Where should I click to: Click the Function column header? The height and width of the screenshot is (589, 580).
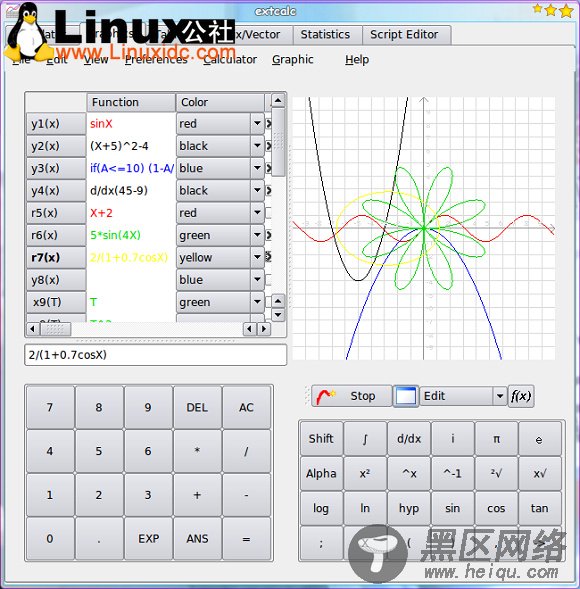coord(131,102)
